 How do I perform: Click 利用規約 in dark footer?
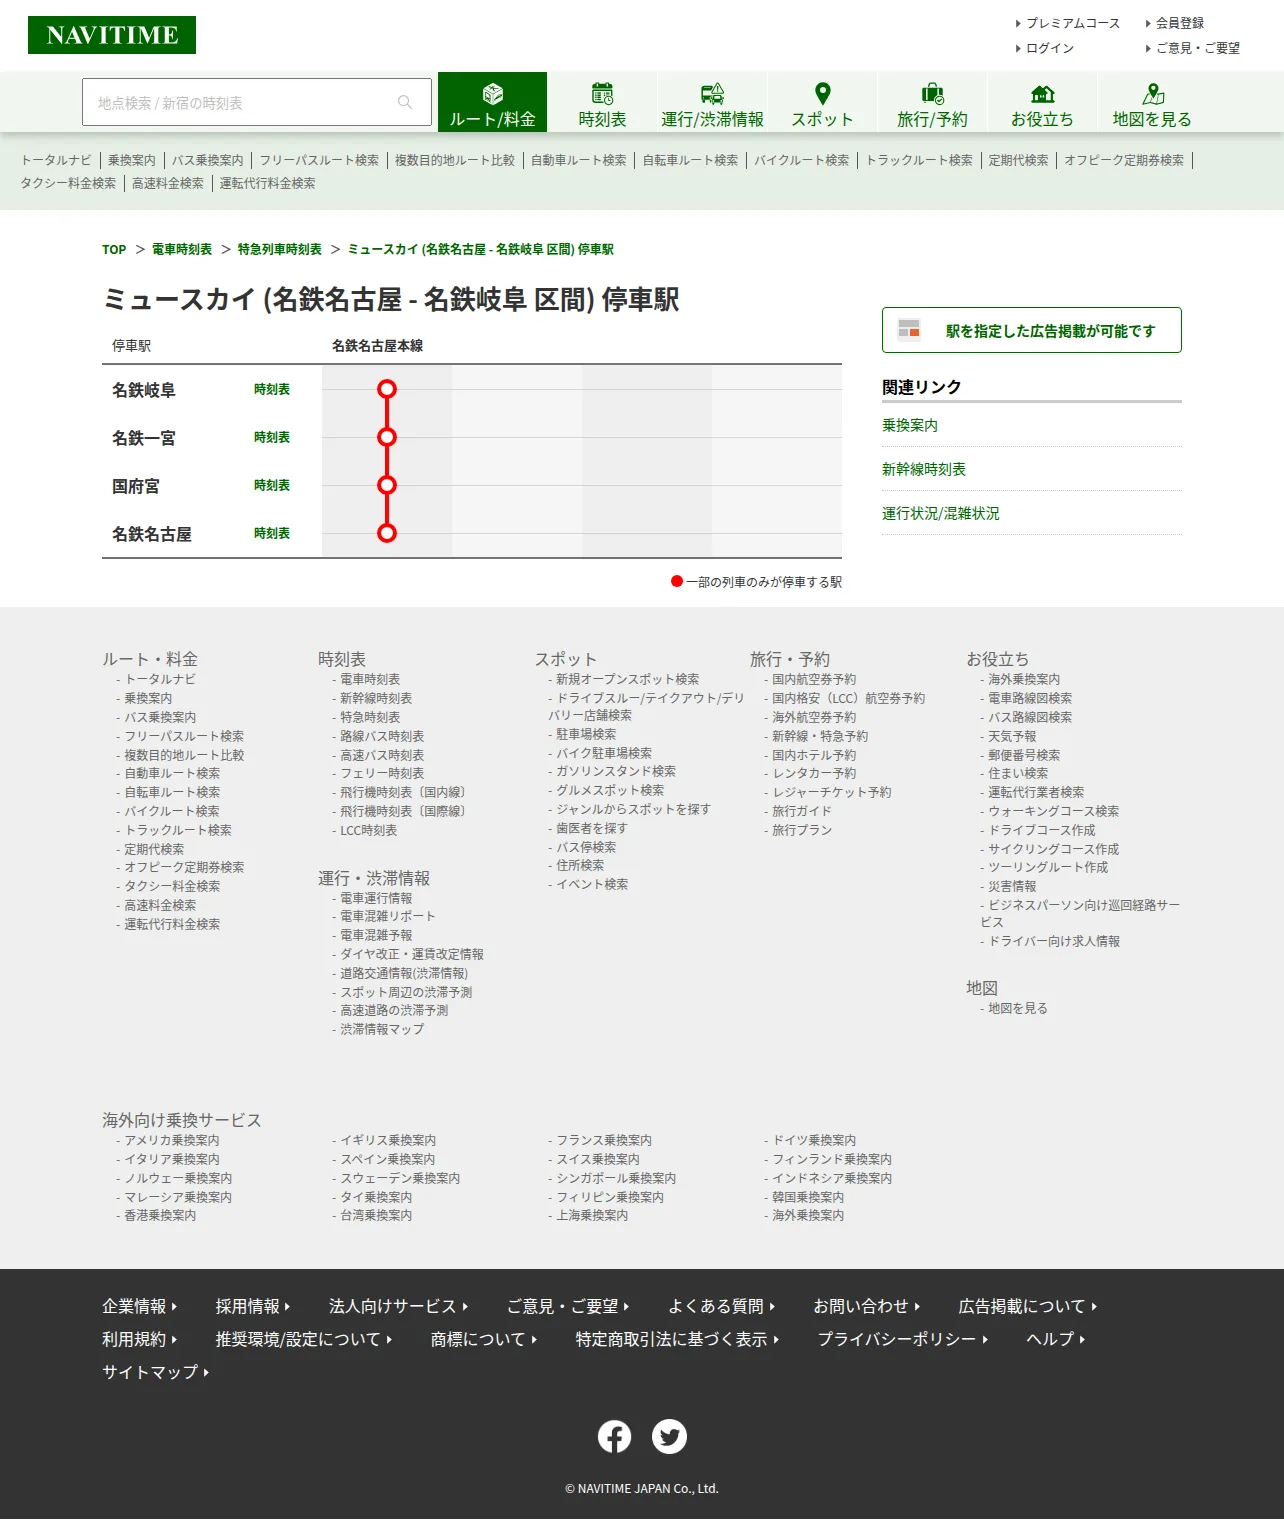point(139,1339)
